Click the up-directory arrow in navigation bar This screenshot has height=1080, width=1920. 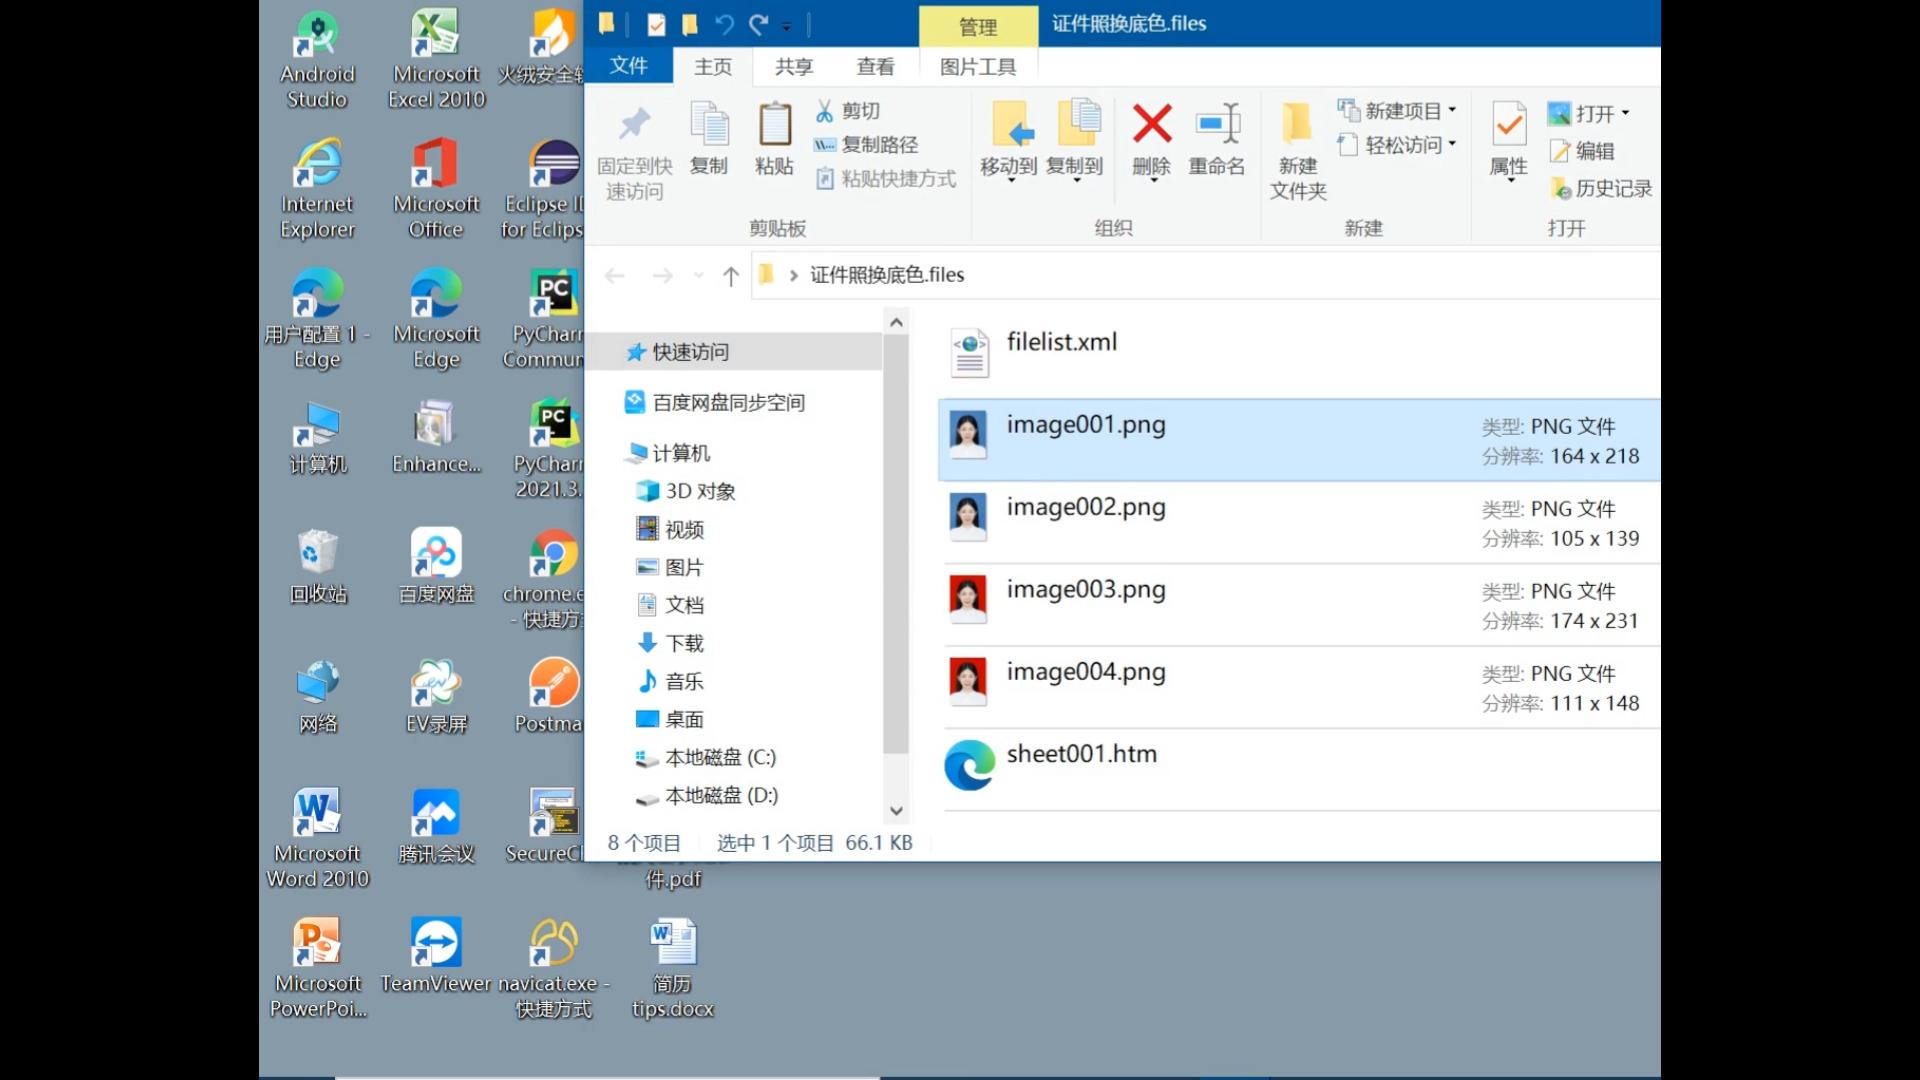pos(731,276)
